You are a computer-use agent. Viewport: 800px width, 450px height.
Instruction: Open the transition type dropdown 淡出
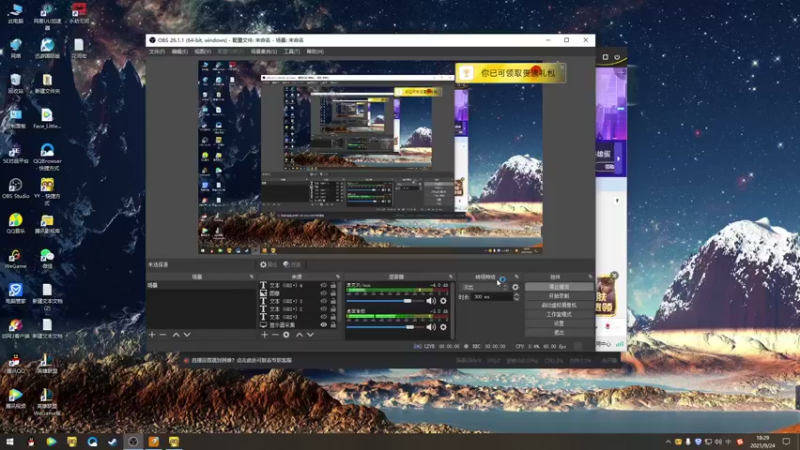[485, 287]
